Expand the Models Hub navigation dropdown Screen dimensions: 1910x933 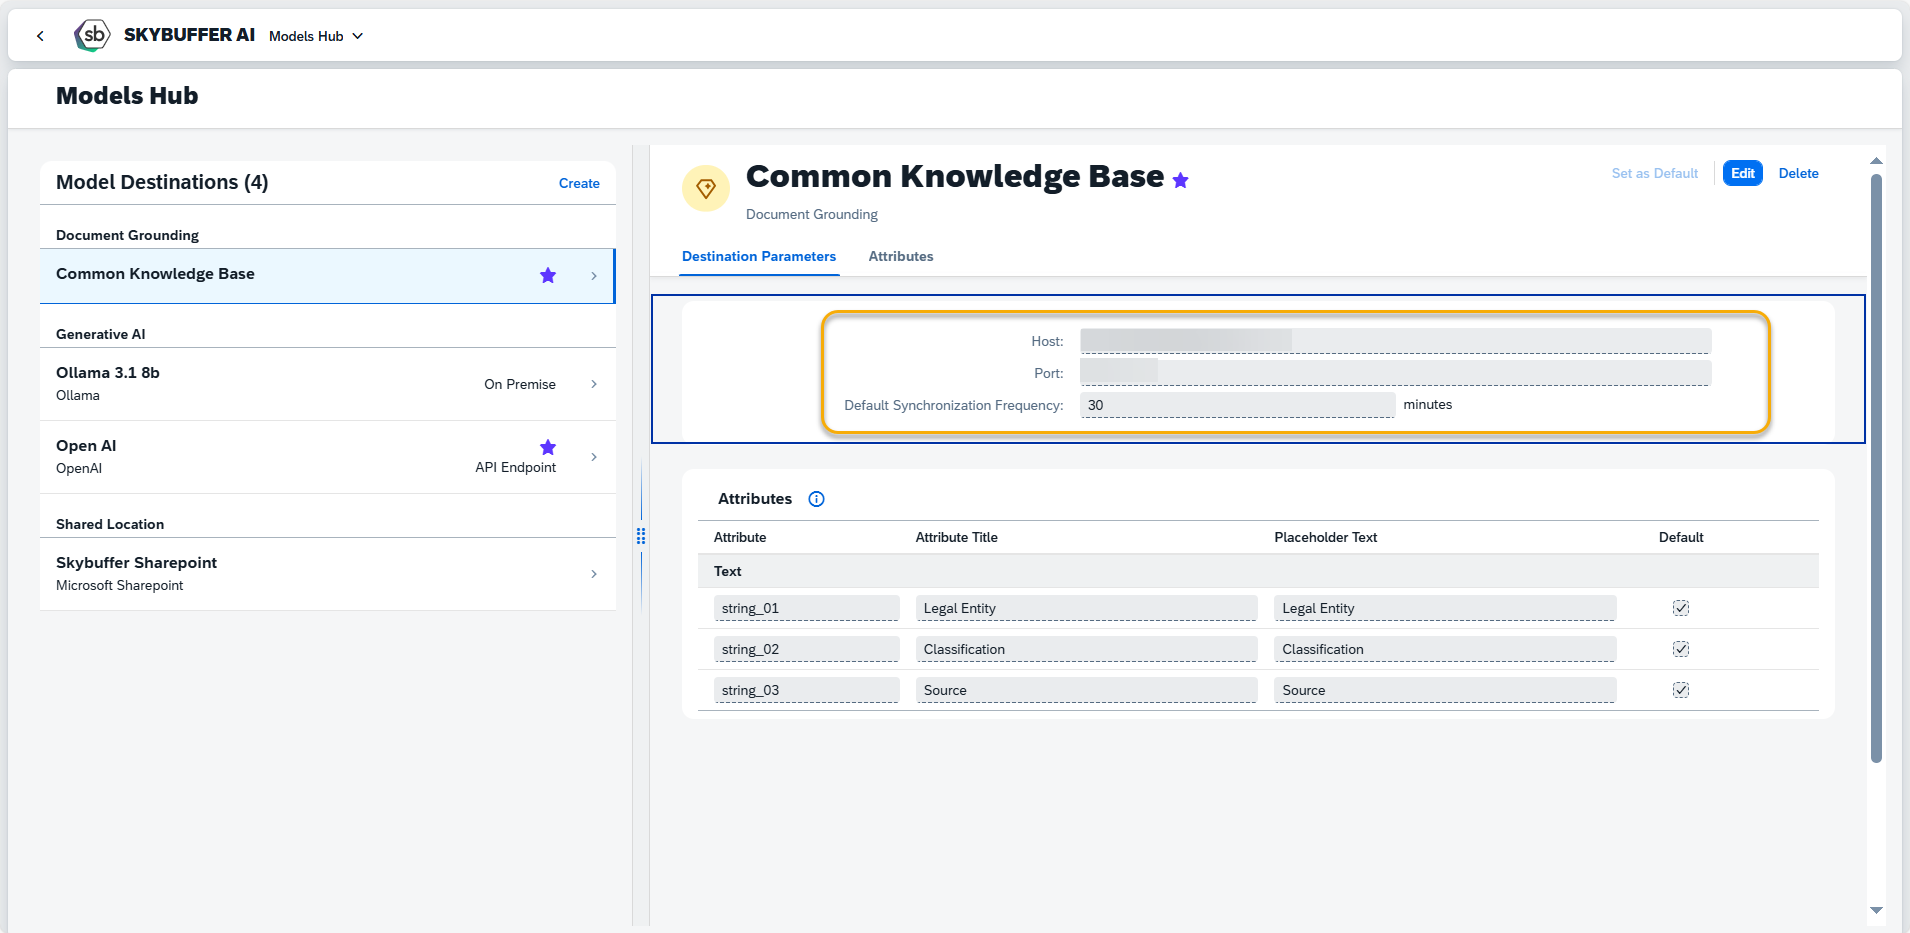(x=316, y=36)
